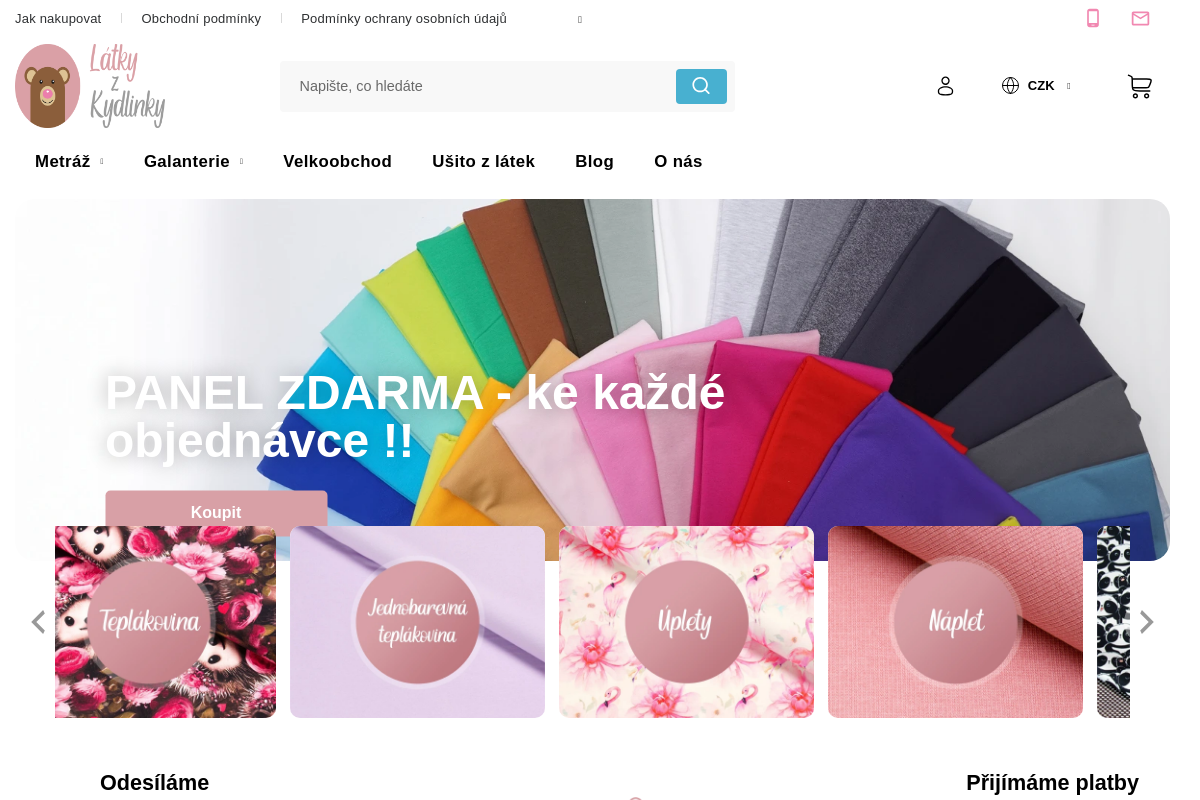Click the pink phone icon
This screenshot has height=800, width=1200.
point(1093,18)
